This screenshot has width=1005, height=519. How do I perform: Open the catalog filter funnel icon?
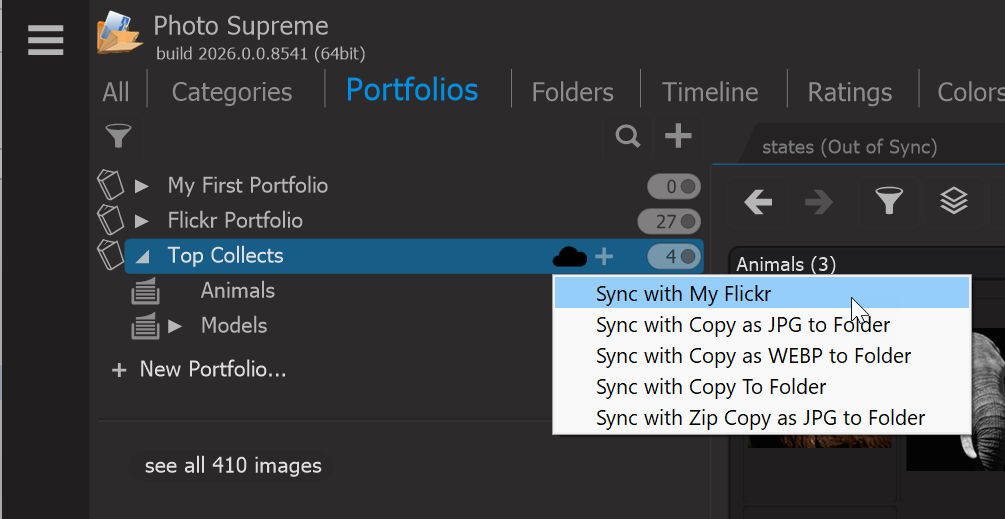(118, 136)
